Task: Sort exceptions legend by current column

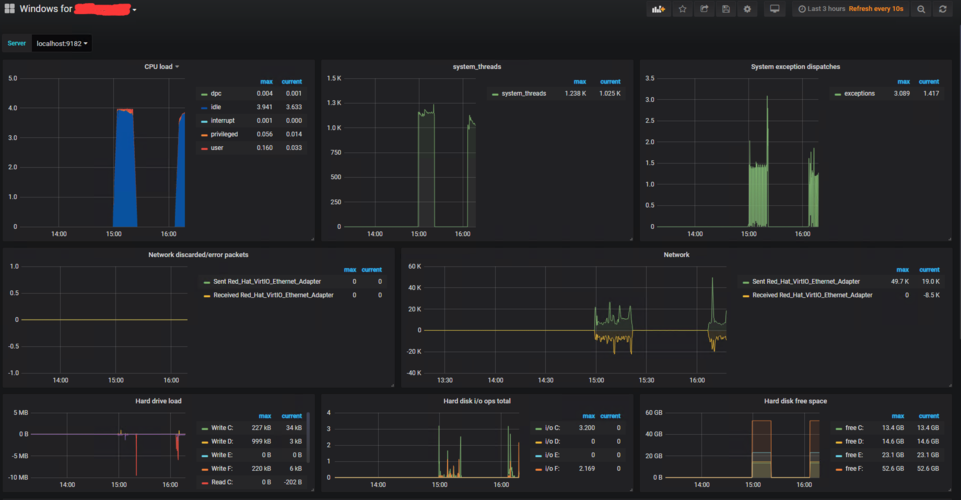Action: pyautogui.click(x=929, y=81)
